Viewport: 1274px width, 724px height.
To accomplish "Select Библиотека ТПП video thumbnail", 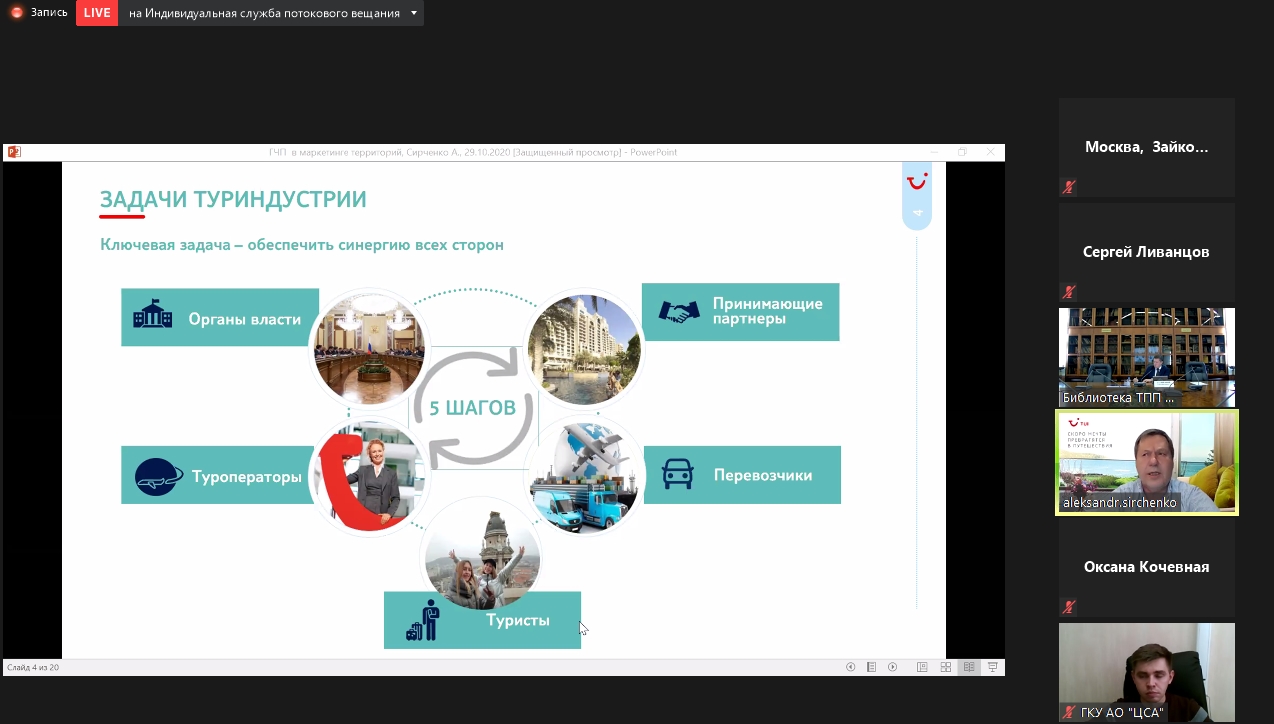I will [x=1146, y=356].
